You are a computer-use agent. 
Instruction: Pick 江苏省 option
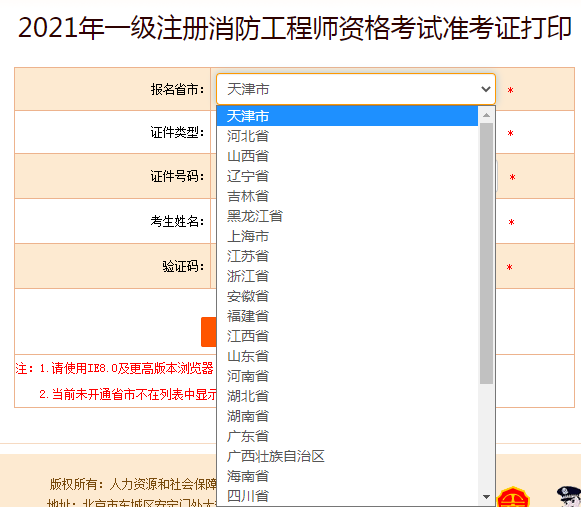pyautogui.click(x=347, y=256)
